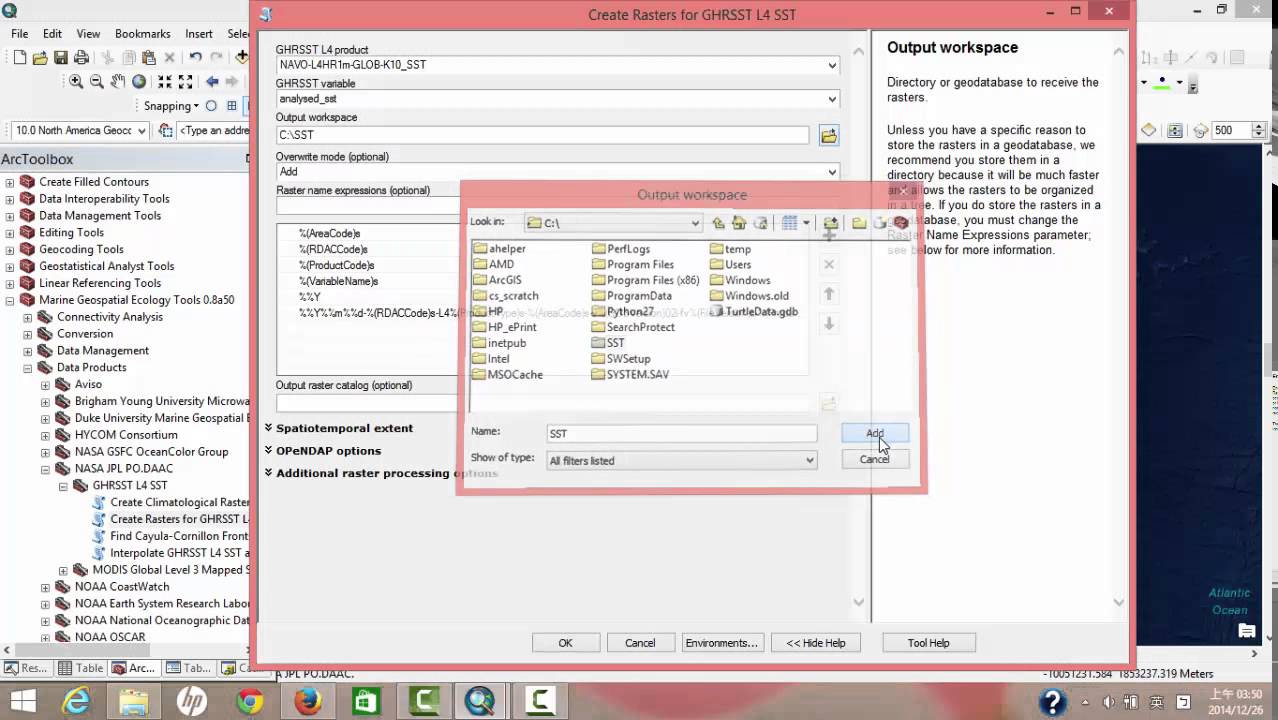
Task: Open Google Chrome from the taskbar
Action: coord(250,701)
